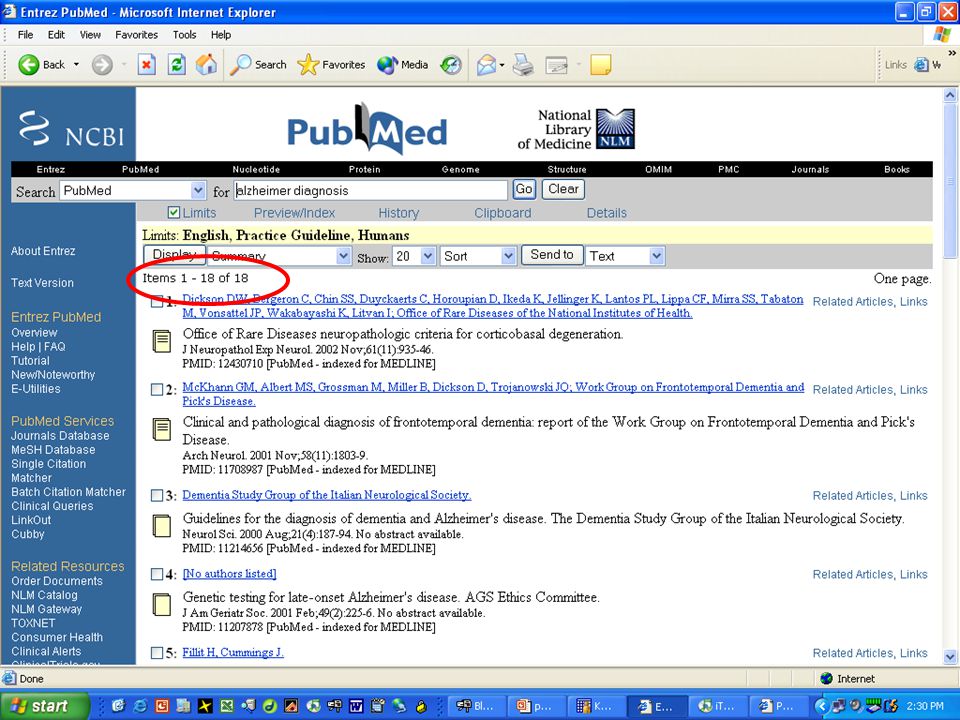Open the Nucleotide link in black nav bar
This screenshot has width=960, height=720.
coord(256,170)
